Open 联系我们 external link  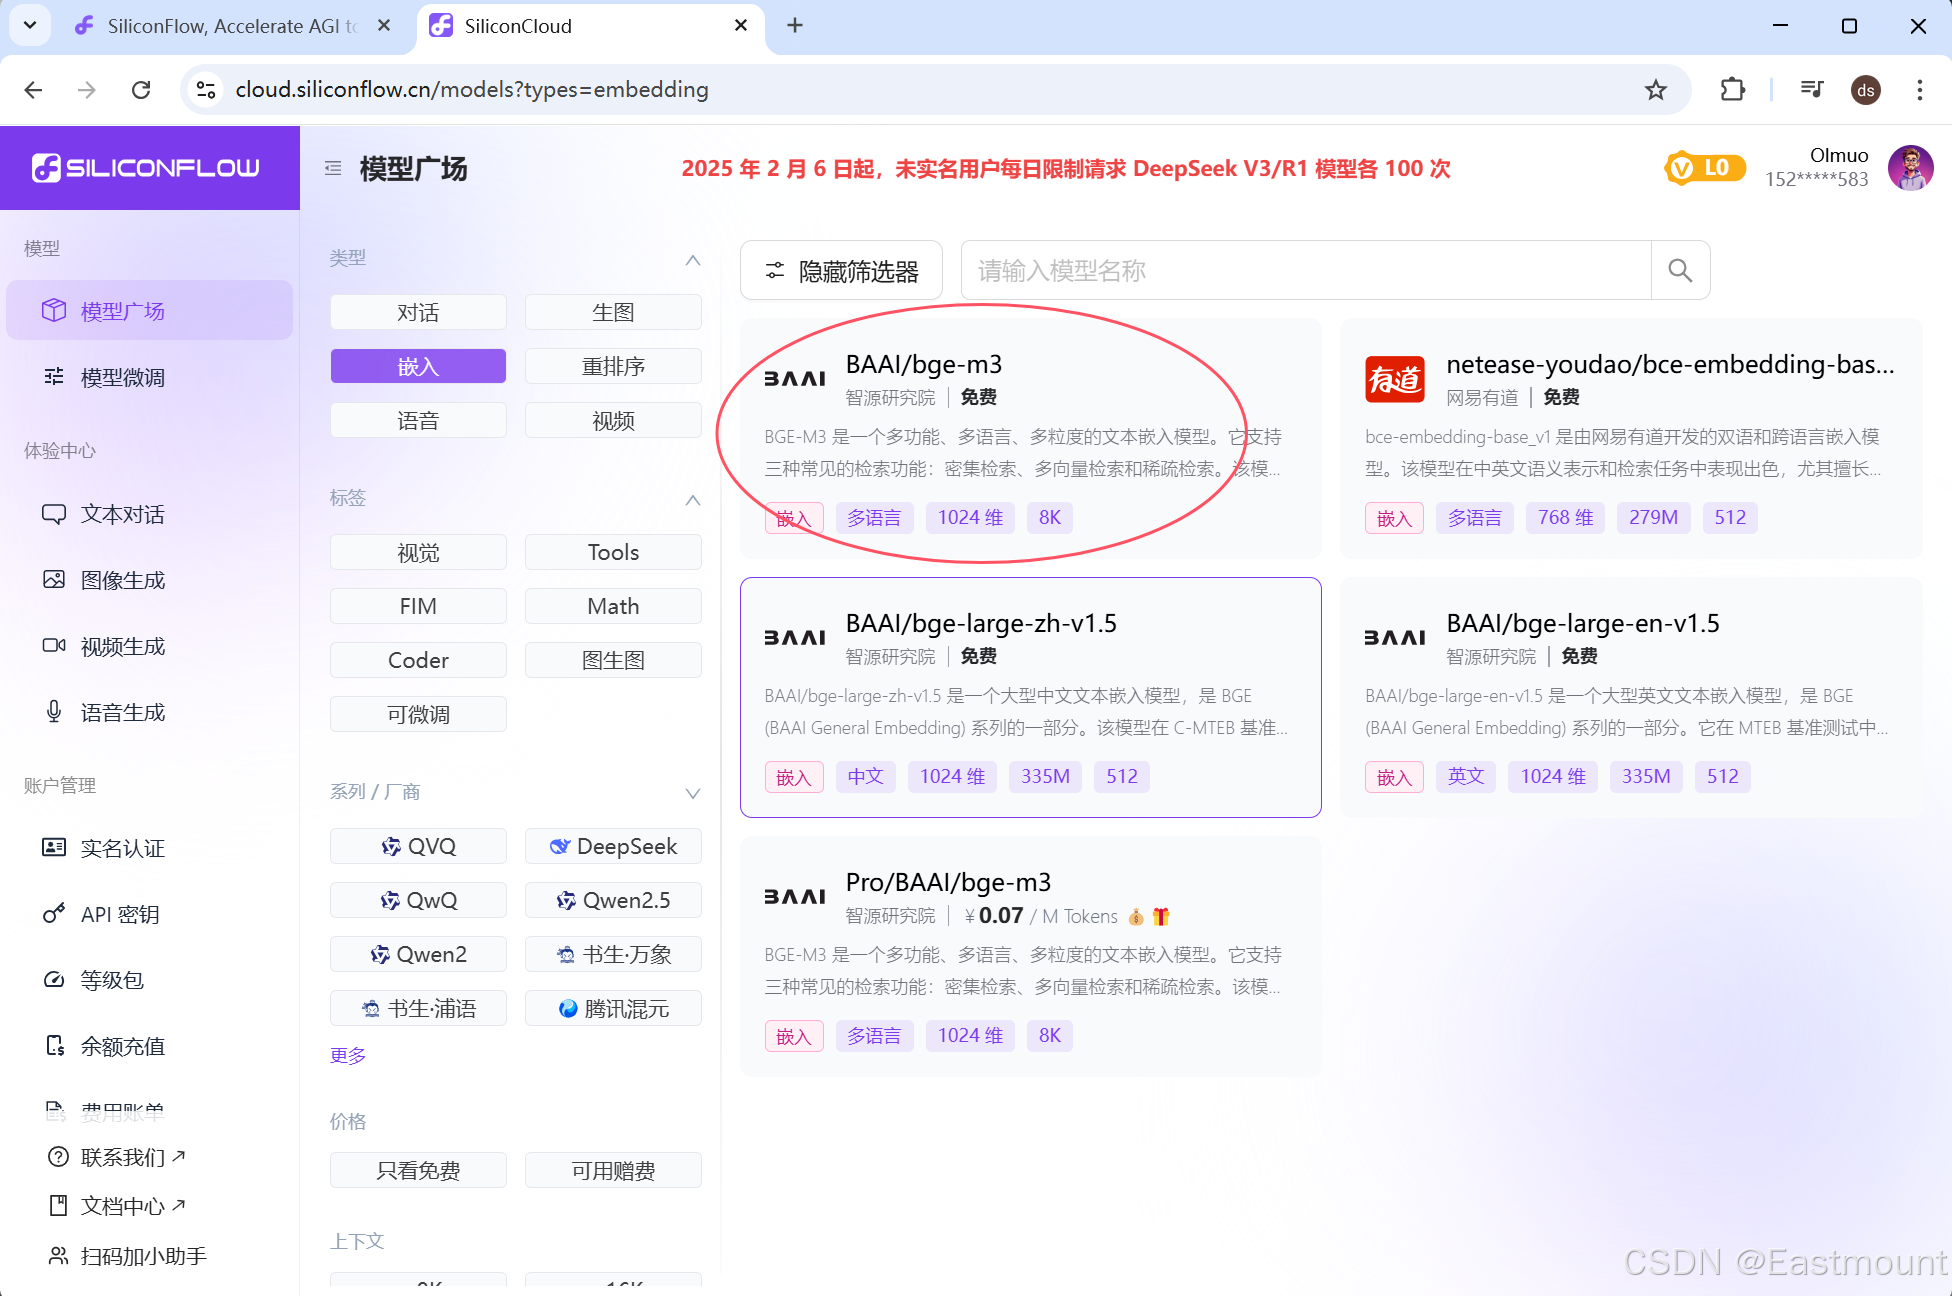tap(117, 1157)
